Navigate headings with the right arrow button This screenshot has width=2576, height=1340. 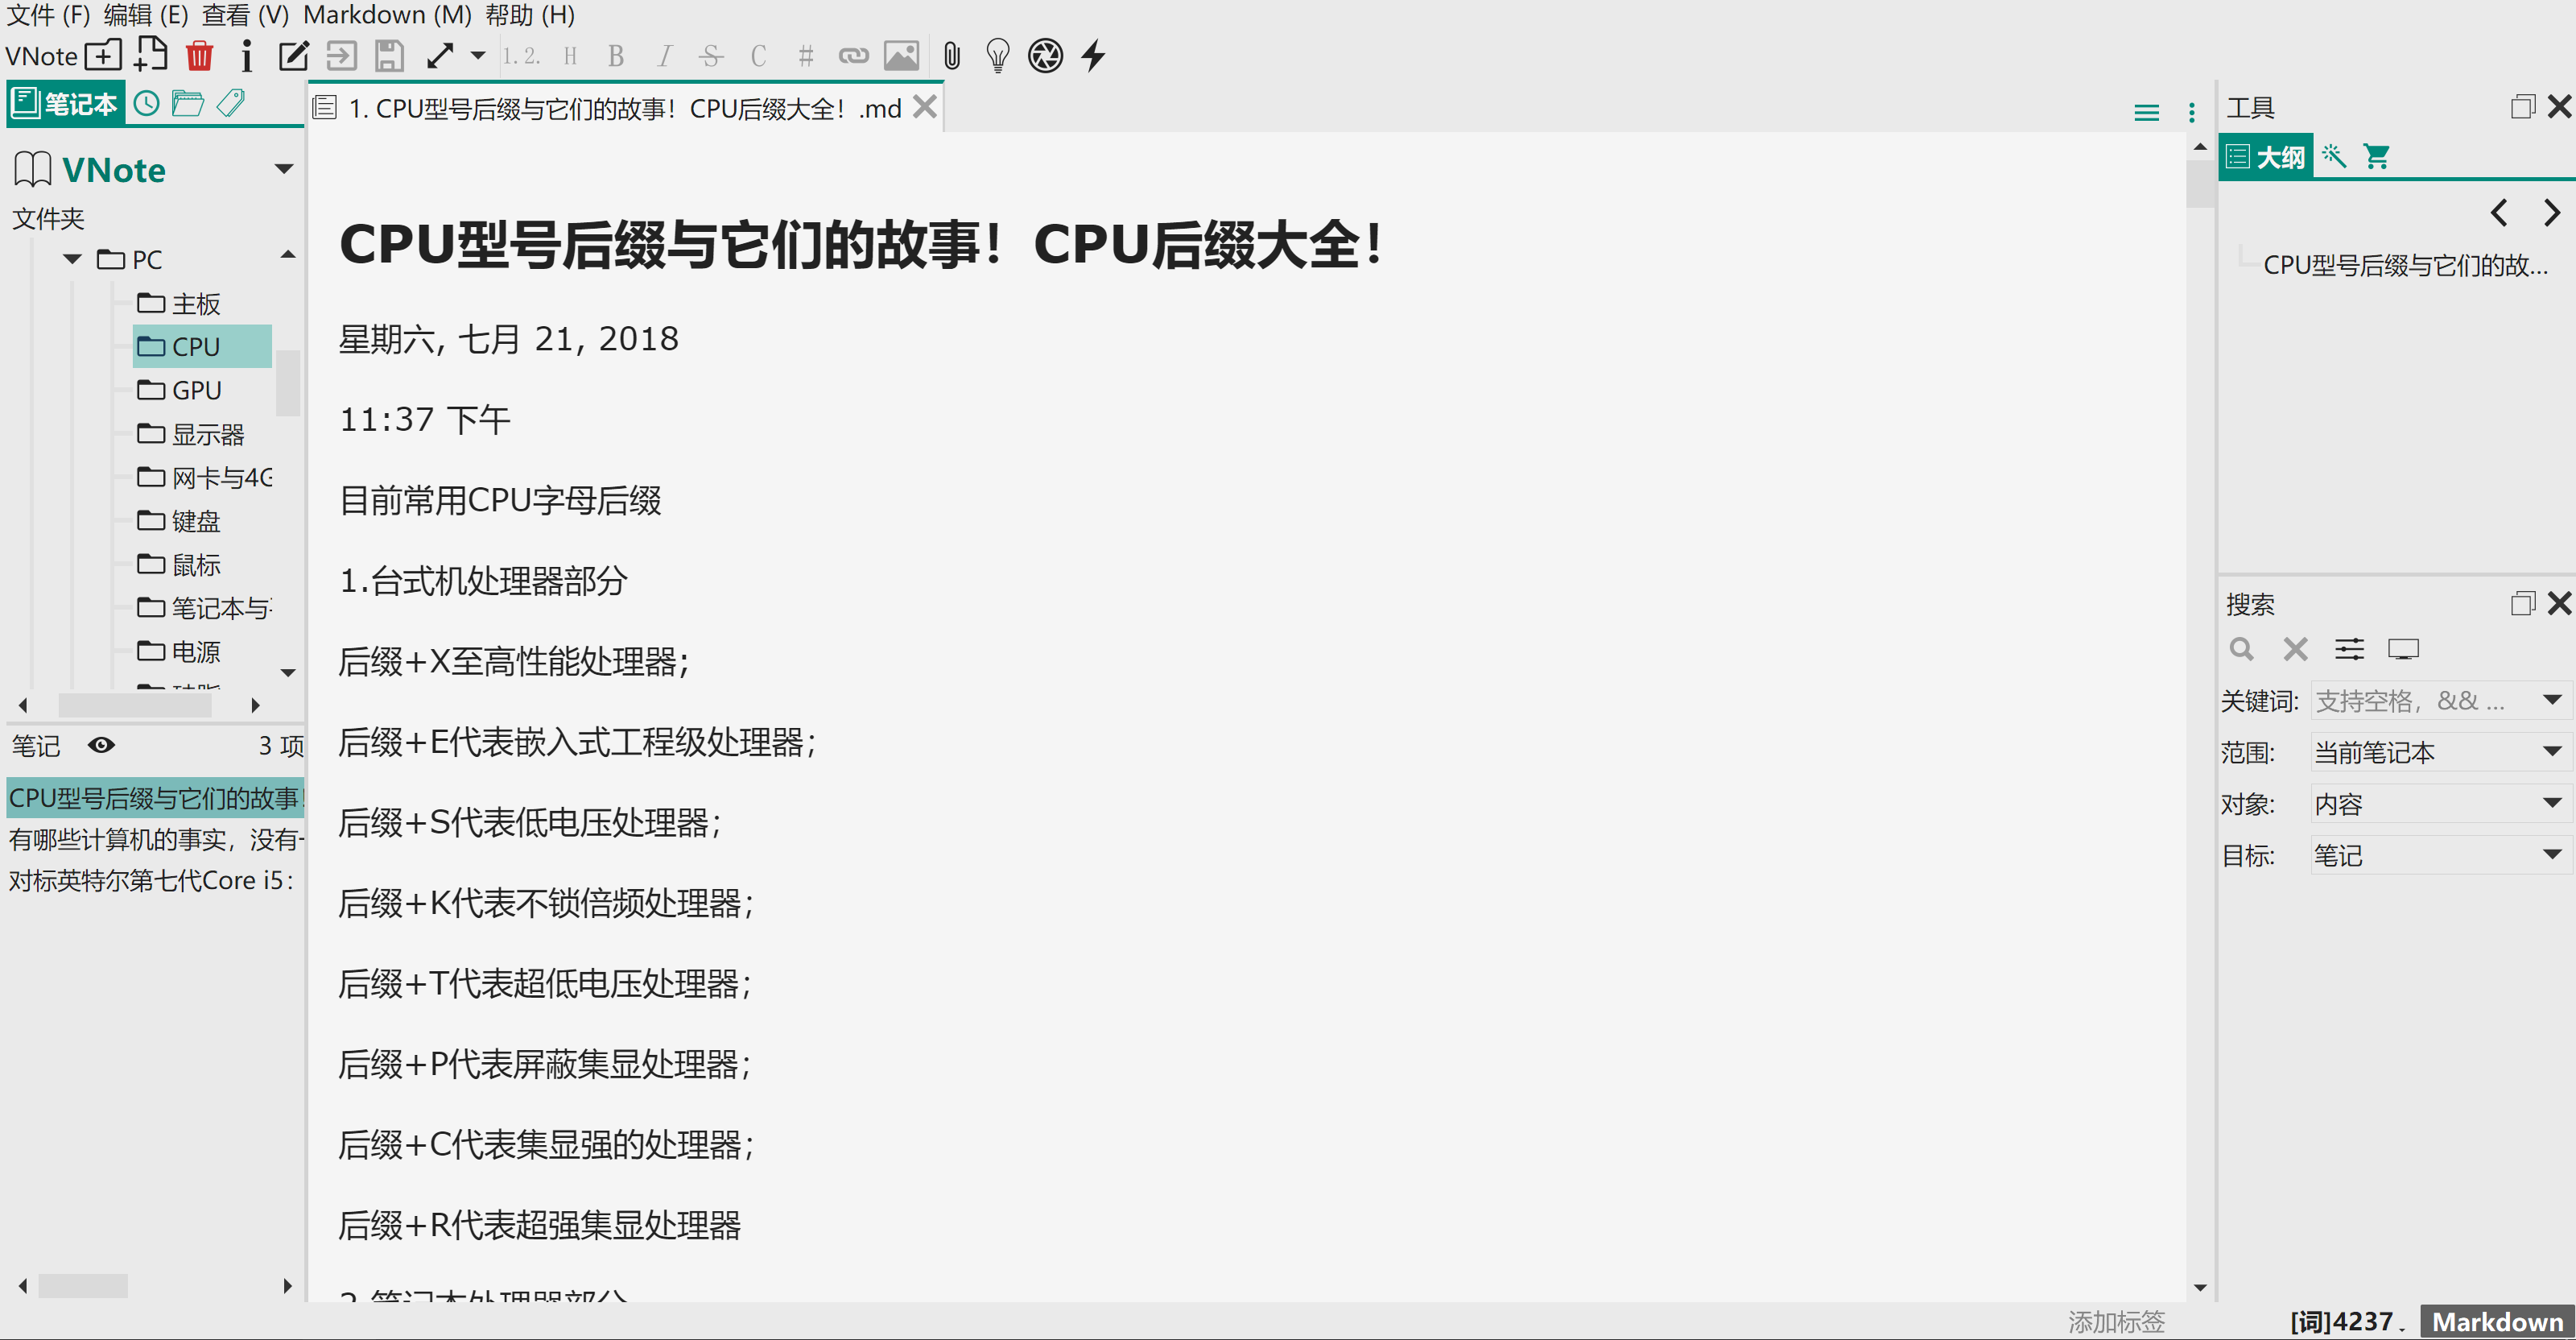pyautogui.click(x=2551, y=212)
